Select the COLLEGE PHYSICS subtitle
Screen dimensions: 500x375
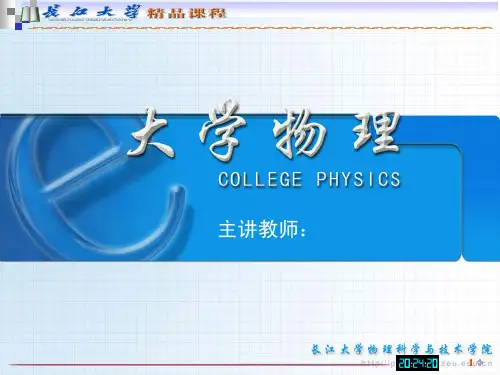click(x=309, y=179)
